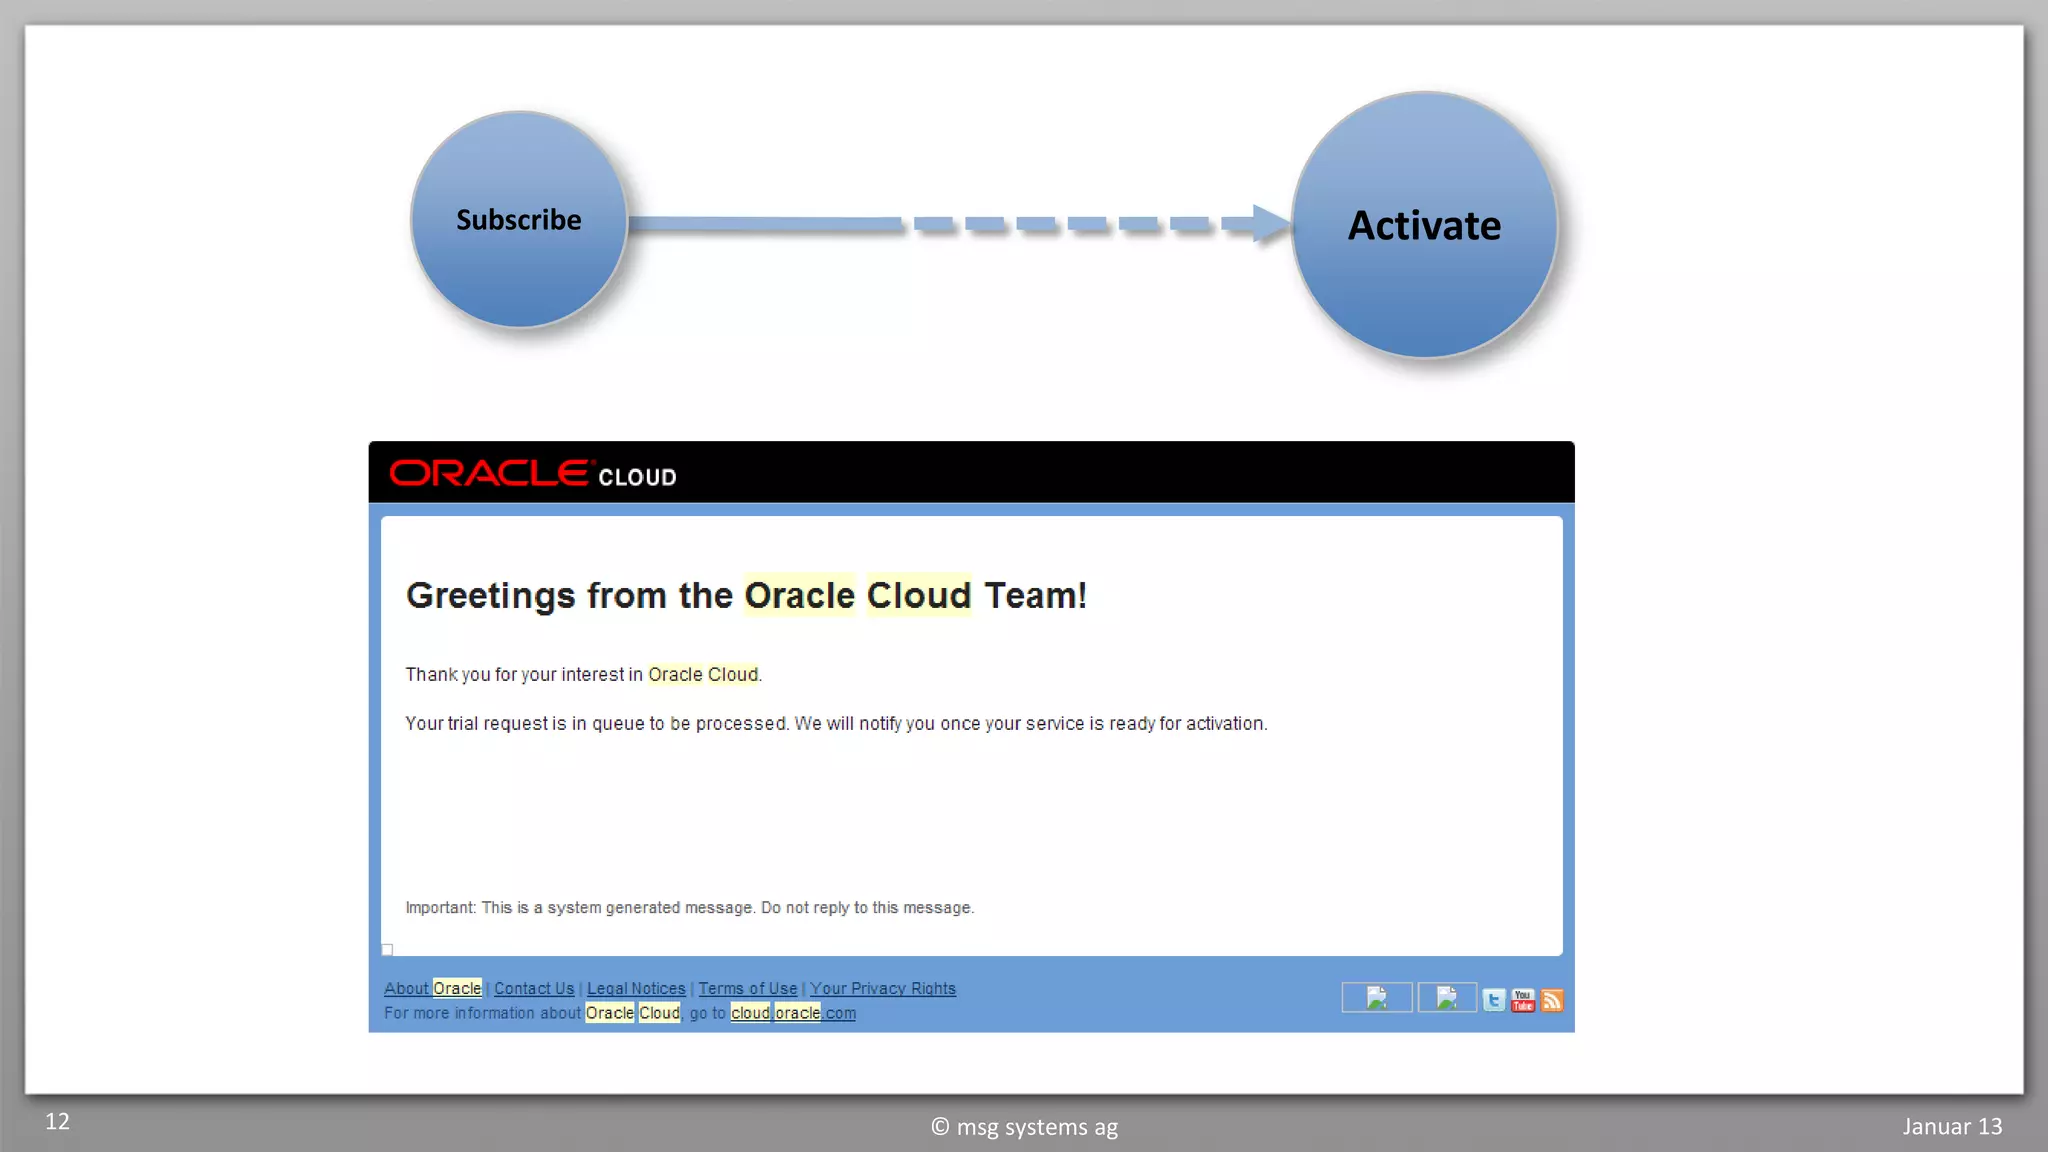Viewport: 2048px width, 1152px height.
Task: Click the slide number 12
Action: coord(57,1122)
